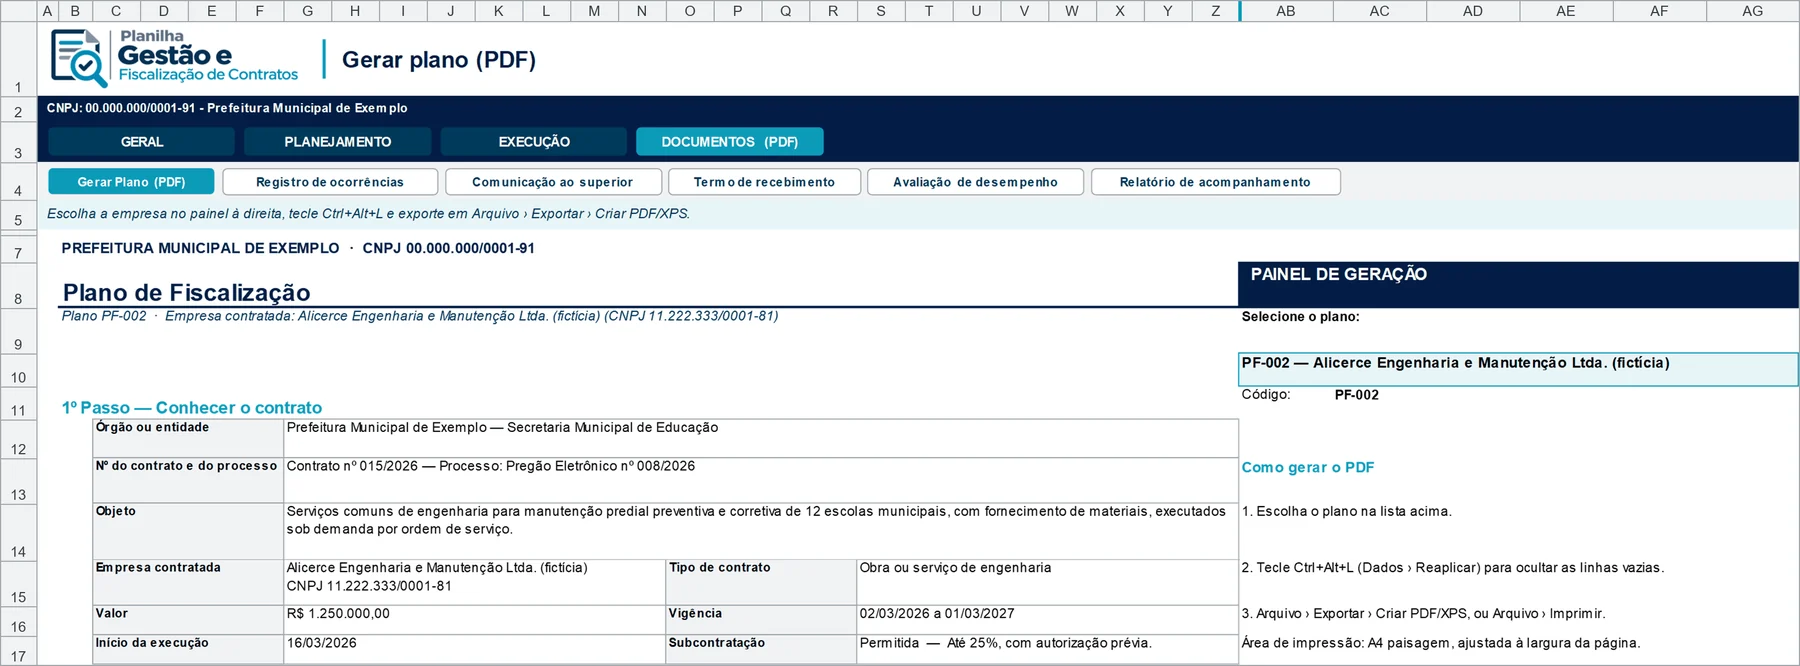Select row header 17
The width and height of the screenshot is (1800, 666).
click(18, 650)
